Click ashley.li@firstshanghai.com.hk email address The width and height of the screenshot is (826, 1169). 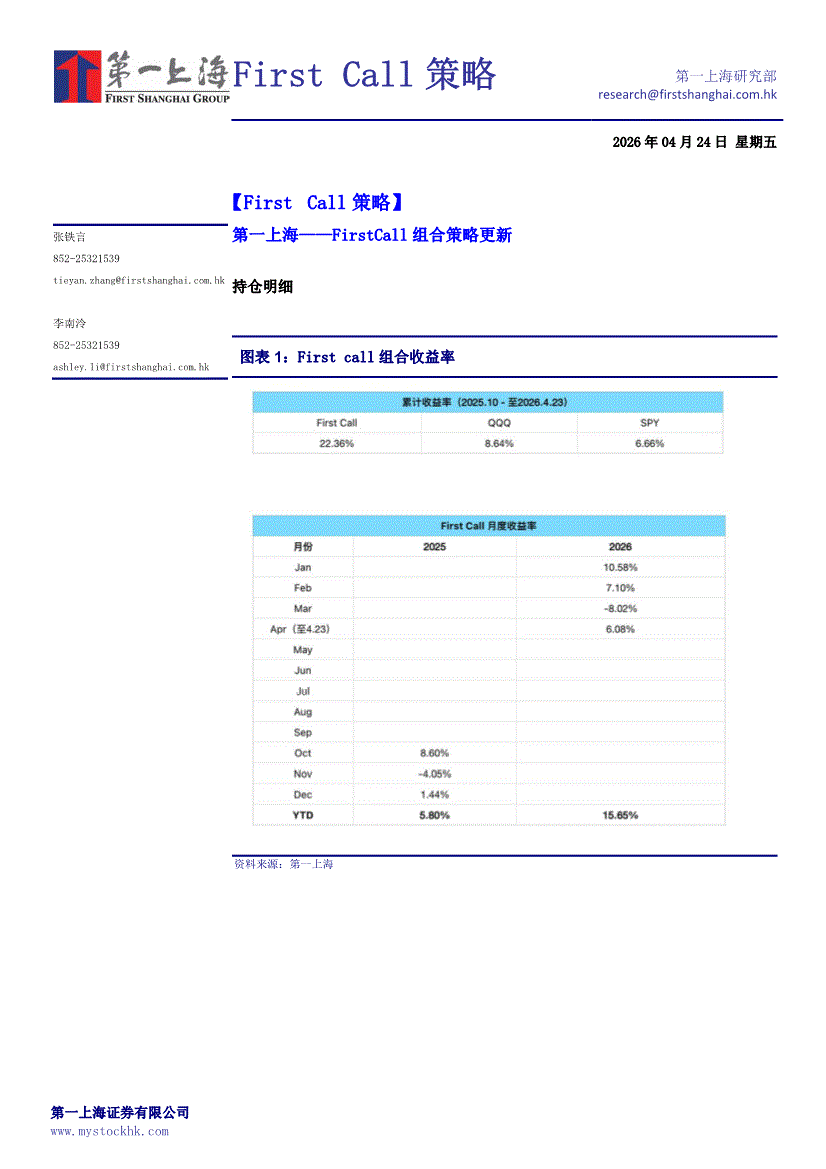pyautogui.click(x=131, y=367)
